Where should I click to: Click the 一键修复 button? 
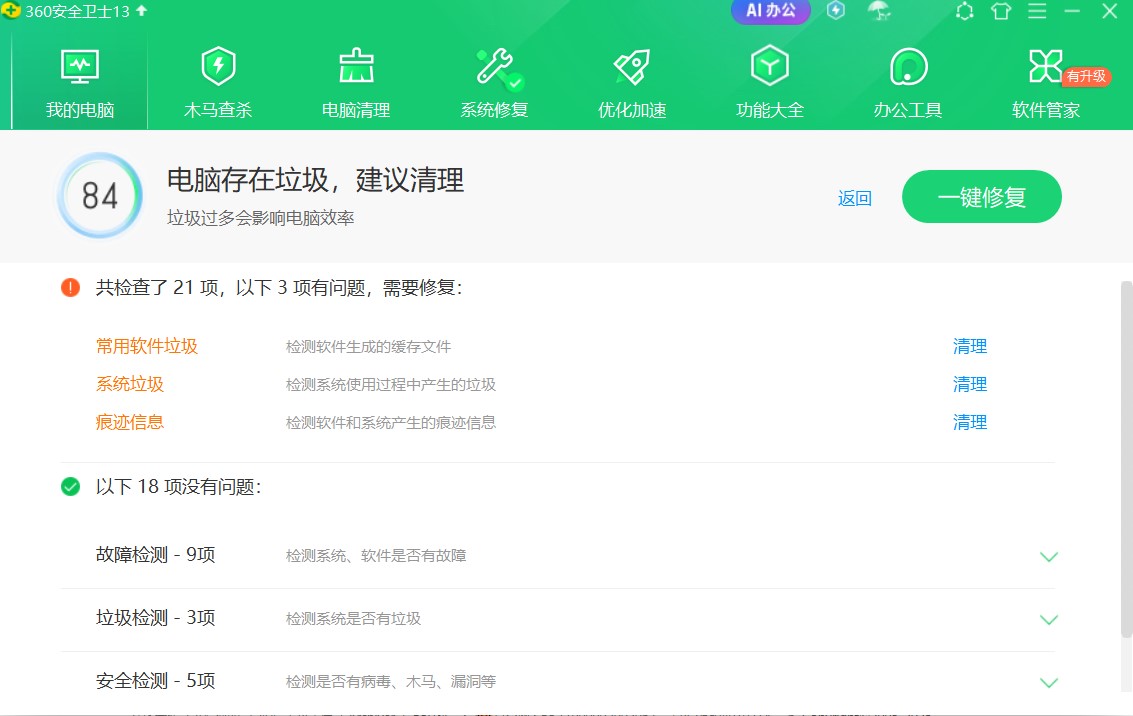point(981,197)
